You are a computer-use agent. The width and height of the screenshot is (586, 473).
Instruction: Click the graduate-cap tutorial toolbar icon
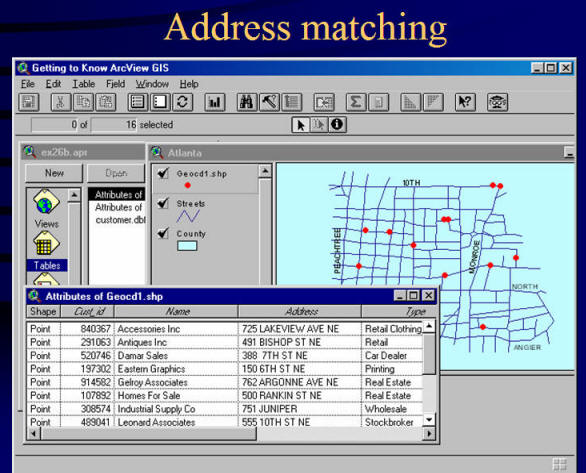click(497, 102)
